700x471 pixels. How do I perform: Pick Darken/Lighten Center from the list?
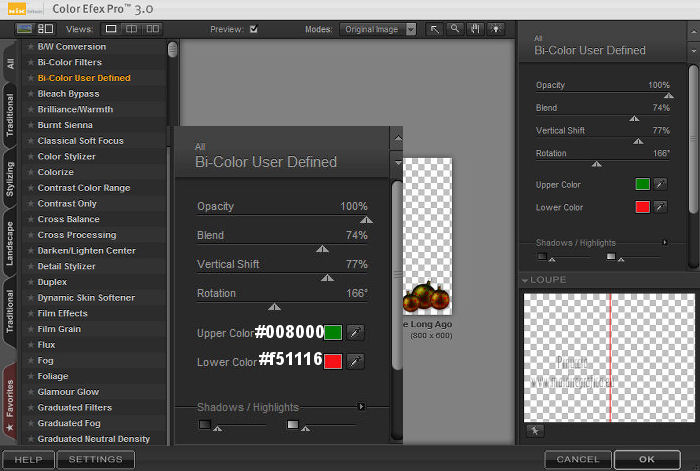87,250
